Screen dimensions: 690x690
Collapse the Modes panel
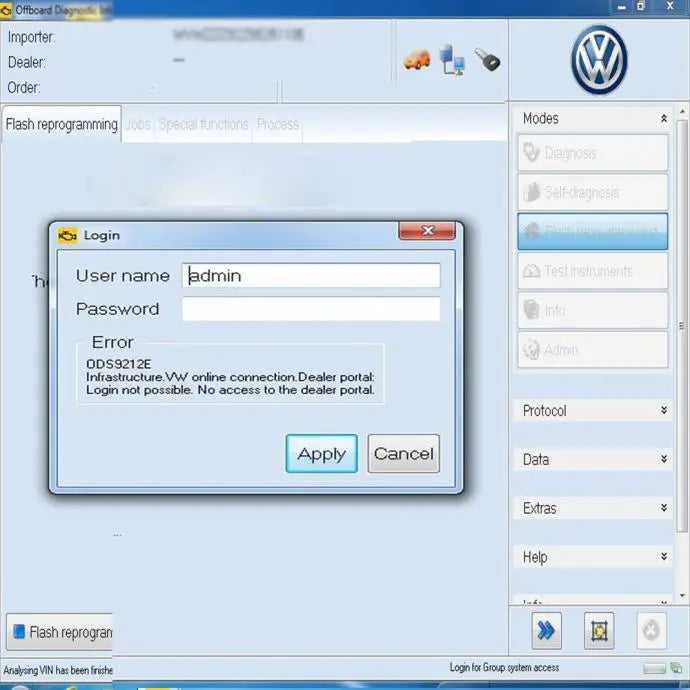pos(664,118)
